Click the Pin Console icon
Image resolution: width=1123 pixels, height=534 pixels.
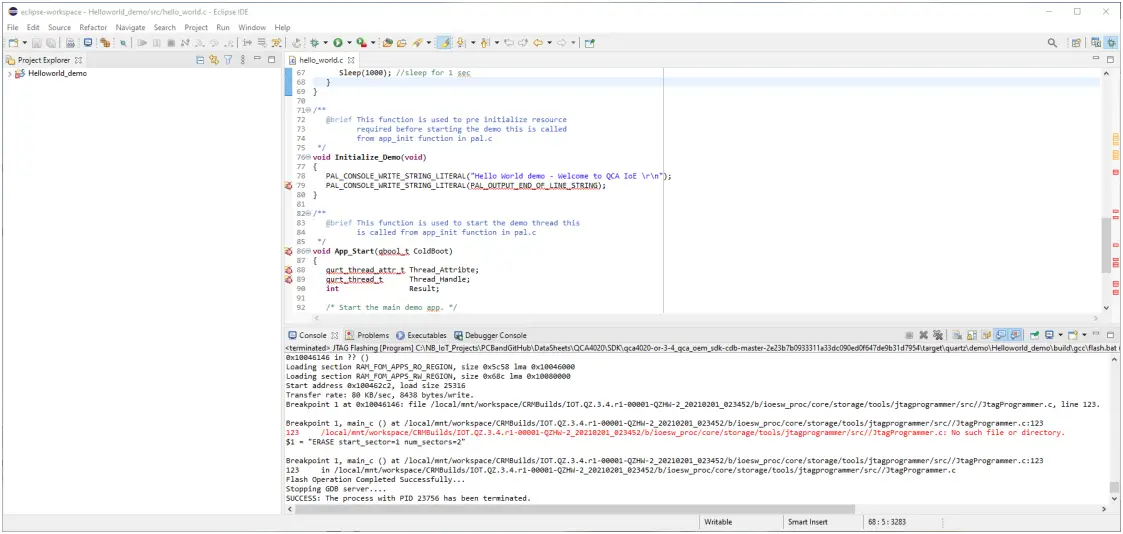click(1034, 335)
